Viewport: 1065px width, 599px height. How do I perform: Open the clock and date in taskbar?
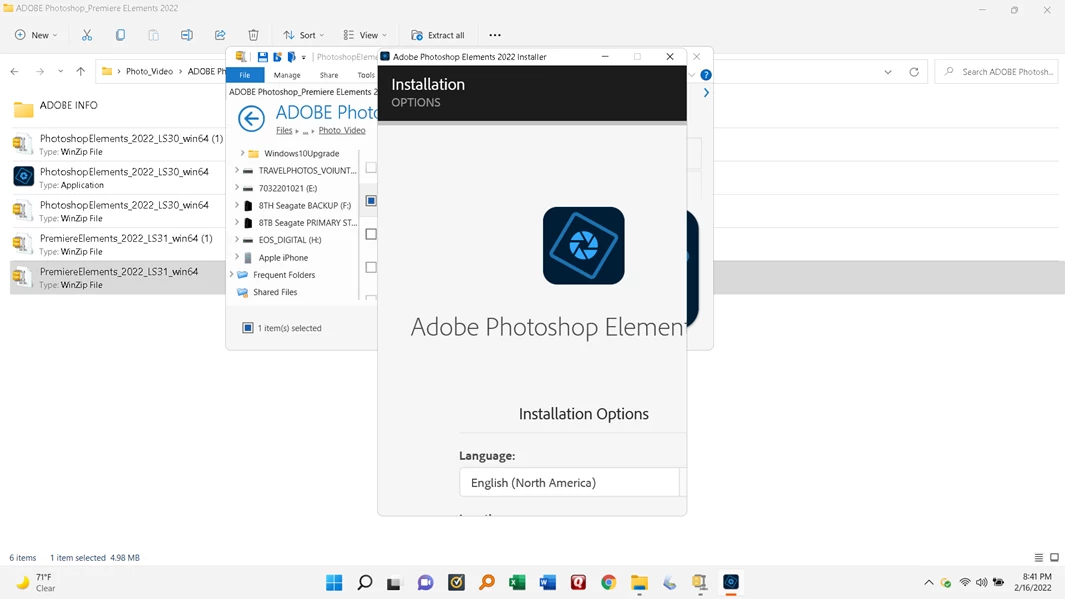point(1033,583)
